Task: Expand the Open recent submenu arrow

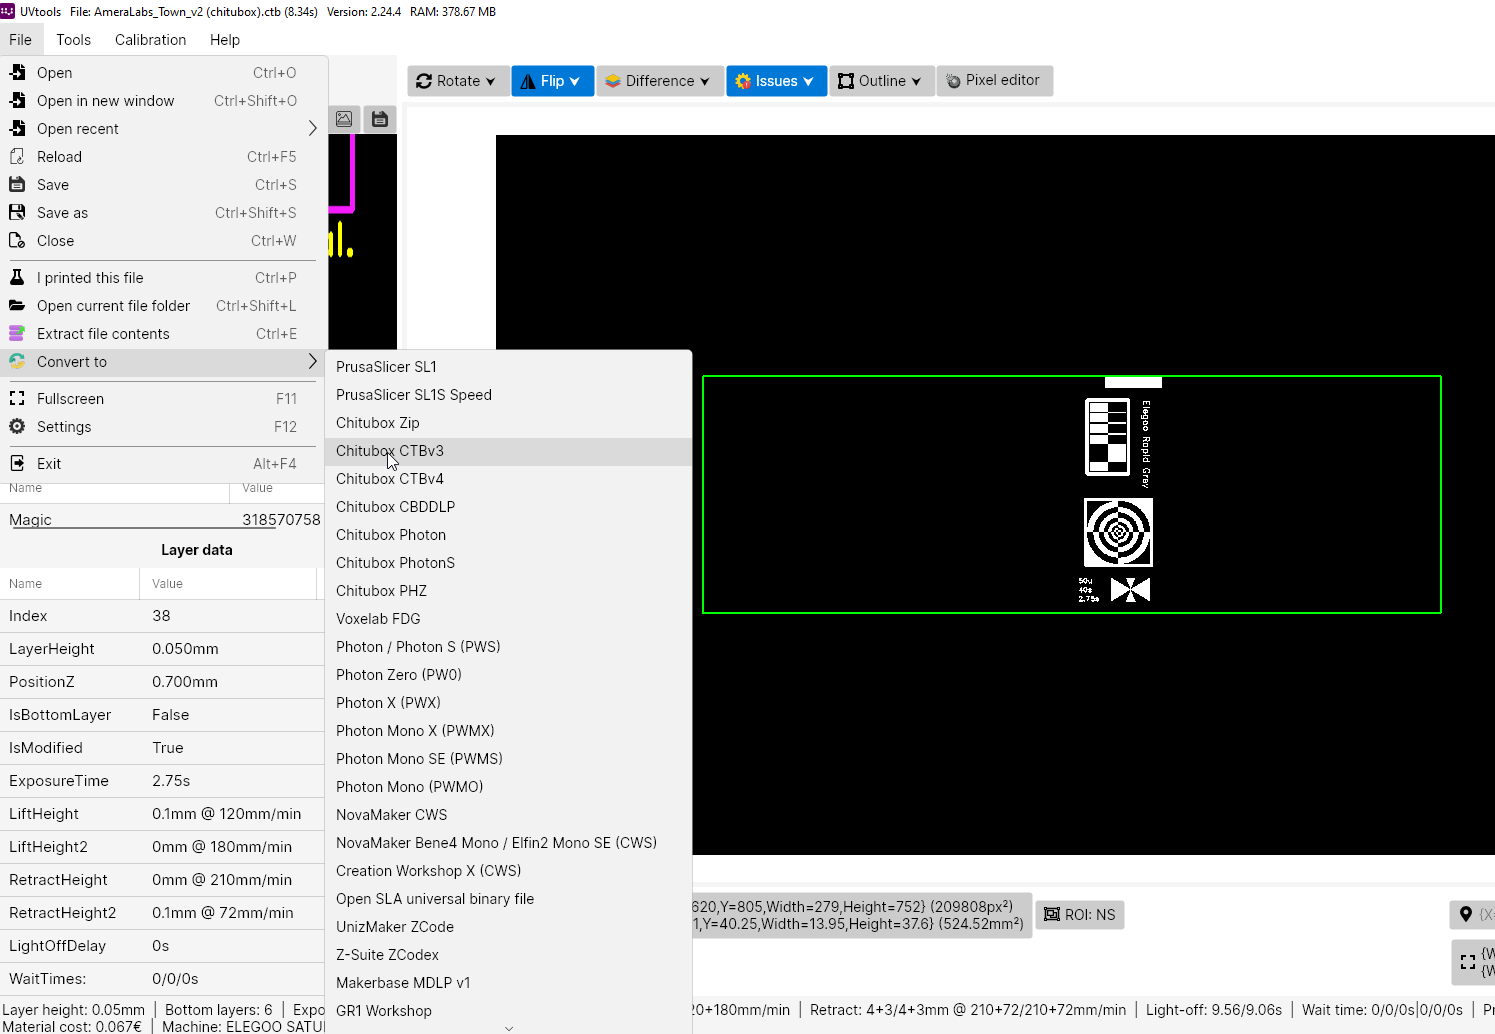Action: point(312,128)
